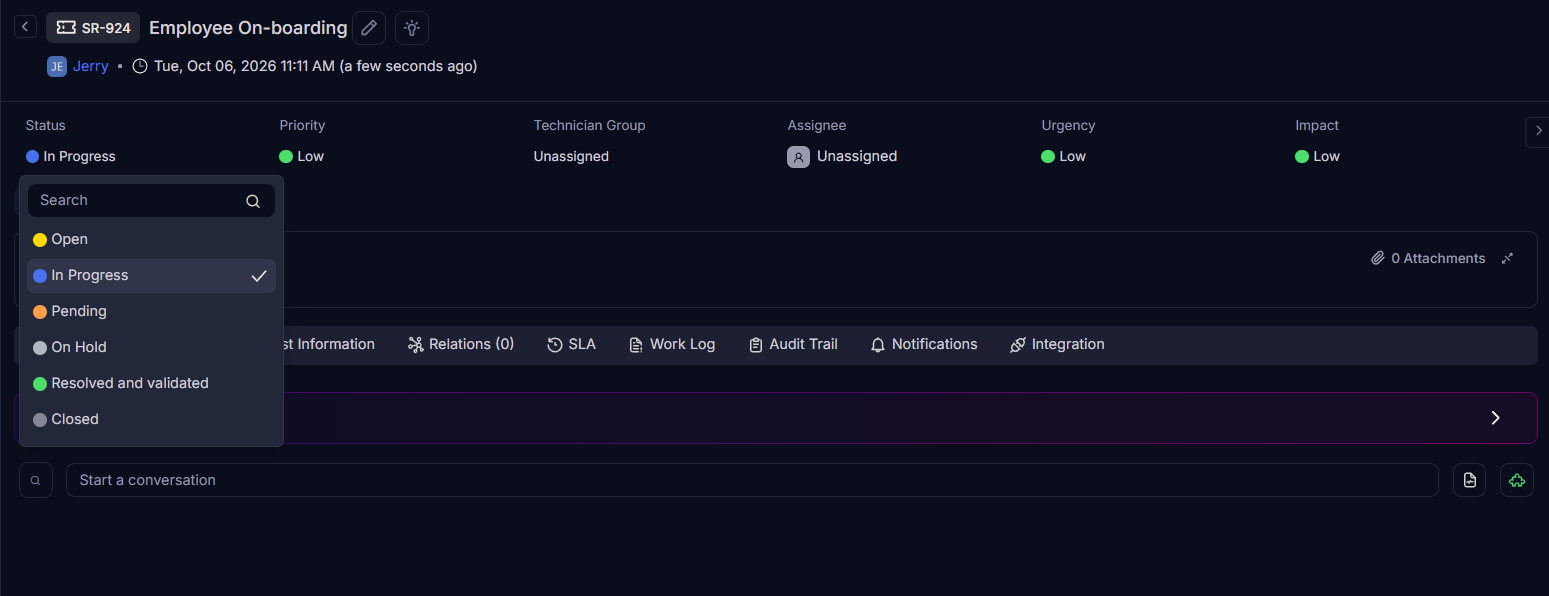Set status to On Hold
The image size is (1549, 596).
tap(151, 348)
